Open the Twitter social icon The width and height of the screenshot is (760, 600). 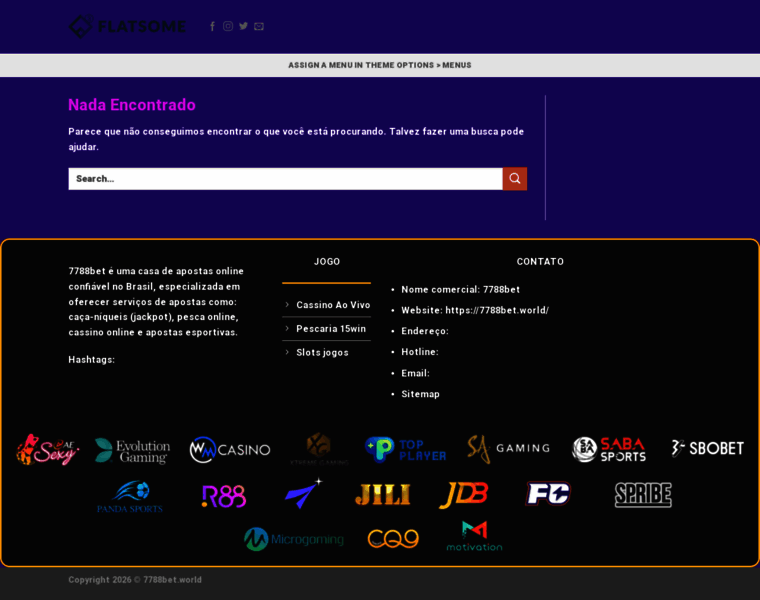pyautogui.click(x=243, y=26)
